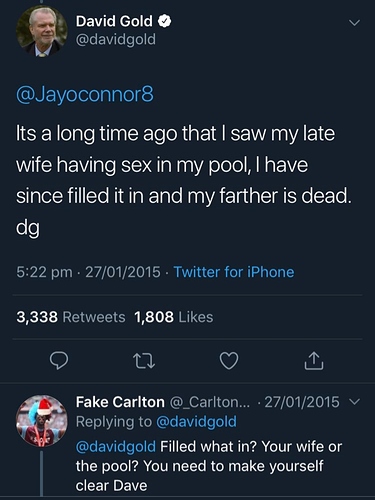Open David Gold's profile picture
The width and height of the screenshot is (375, 500).
click(42, 31)
